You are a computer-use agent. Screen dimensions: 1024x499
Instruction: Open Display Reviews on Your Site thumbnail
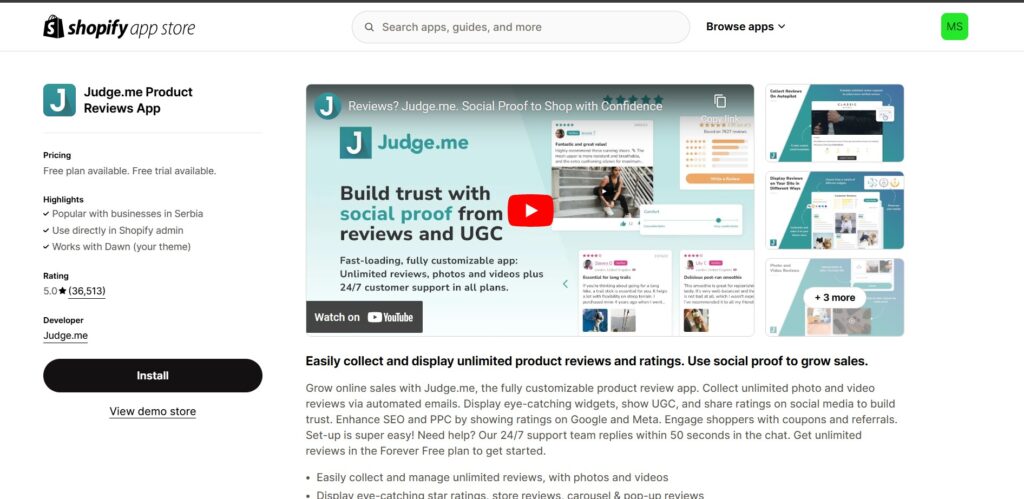pos(835,210)
